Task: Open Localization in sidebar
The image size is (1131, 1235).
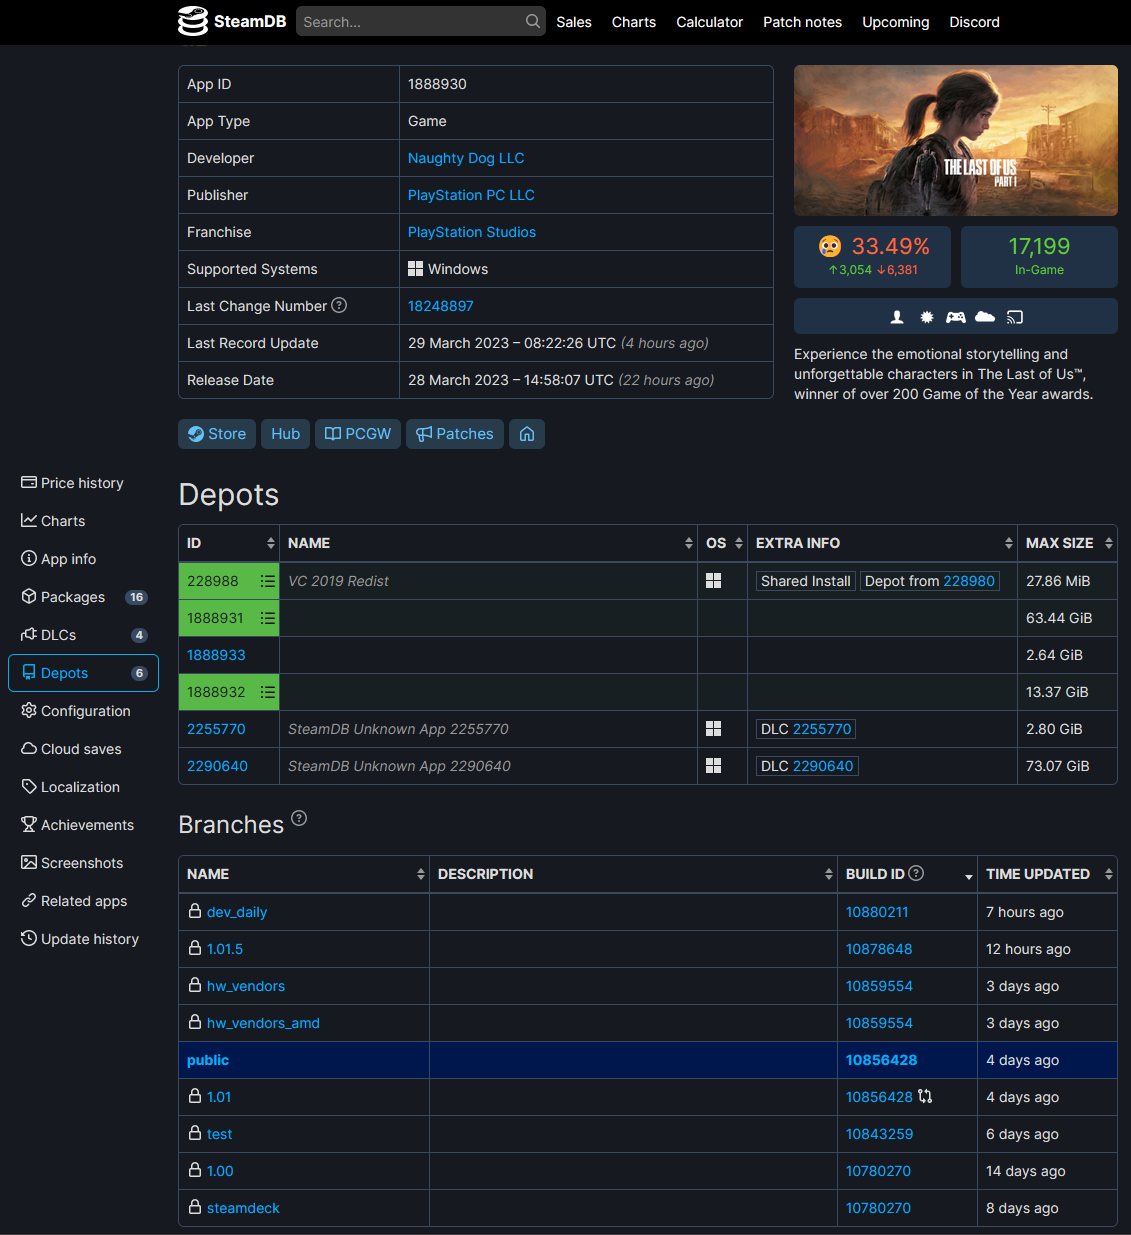Action: [83, 787]
